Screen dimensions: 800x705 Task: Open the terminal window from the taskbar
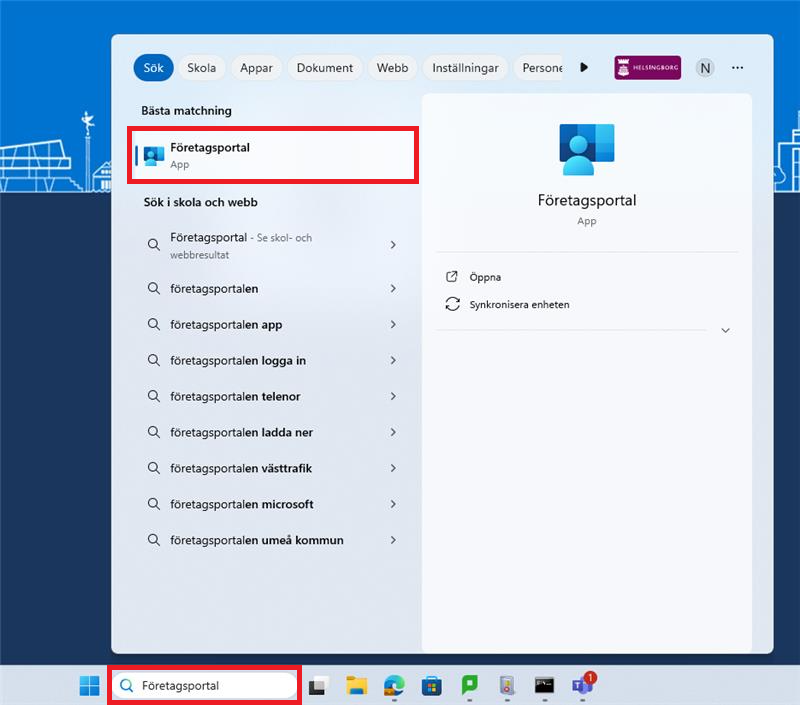tap(544, 685)
